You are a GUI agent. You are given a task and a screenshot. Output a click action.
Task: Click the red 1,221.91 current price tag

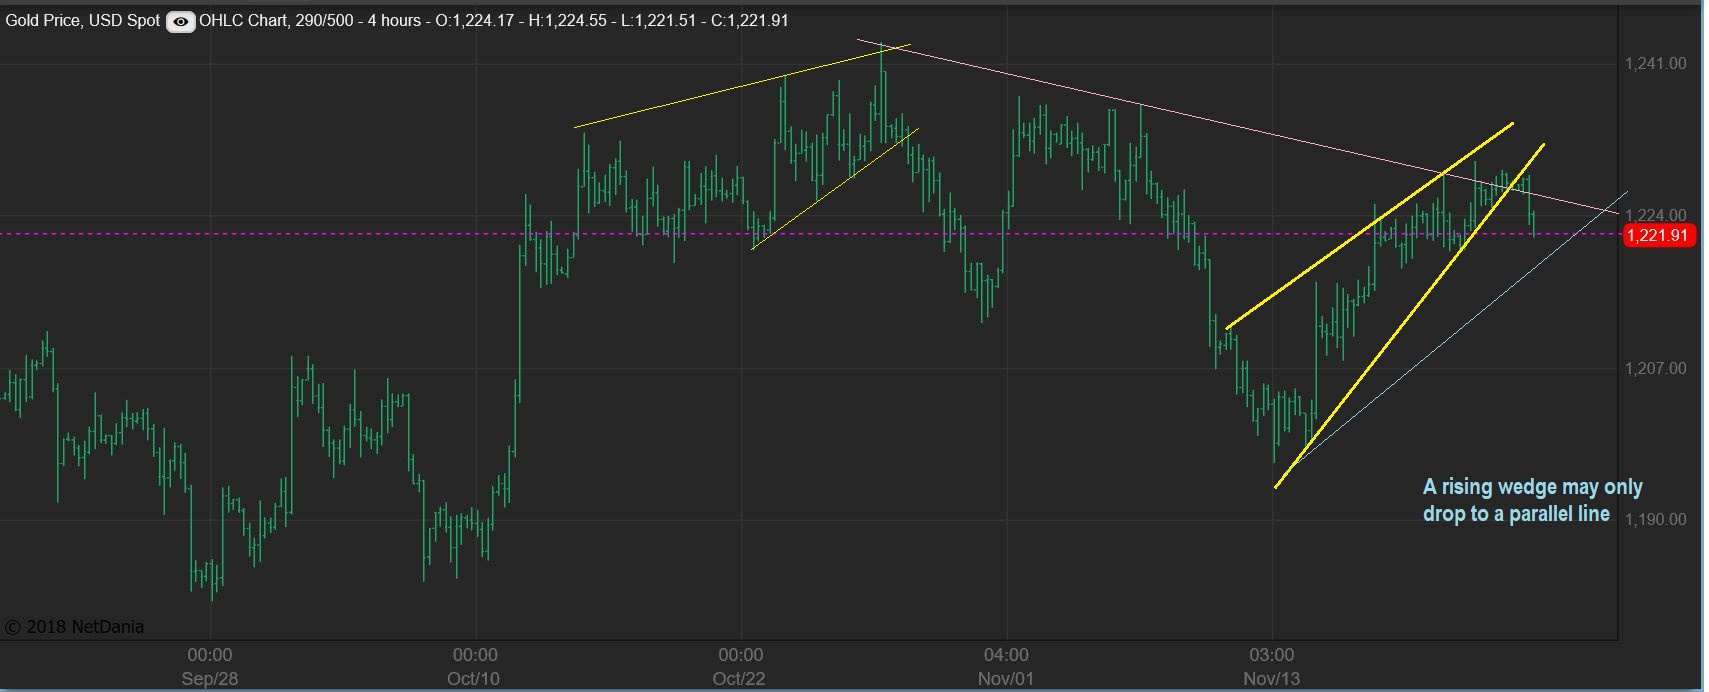coord(1657,235)
